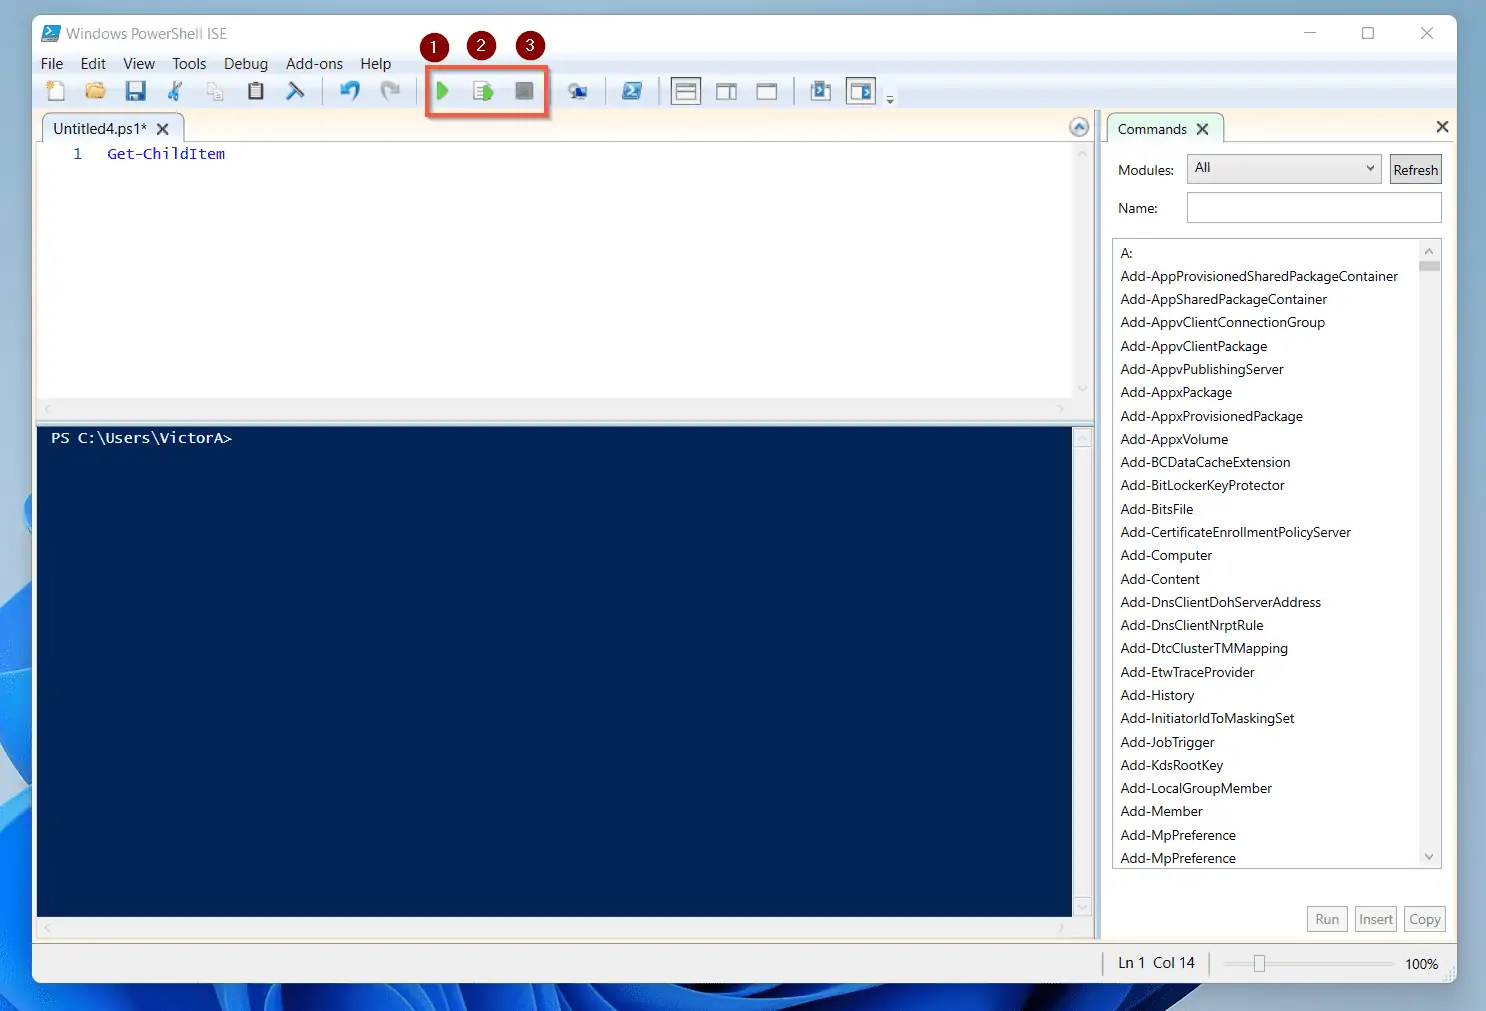Select Add-BCDataCacheExtension command
The height and width of the screenshot is (1011, 1486).
1205,462
